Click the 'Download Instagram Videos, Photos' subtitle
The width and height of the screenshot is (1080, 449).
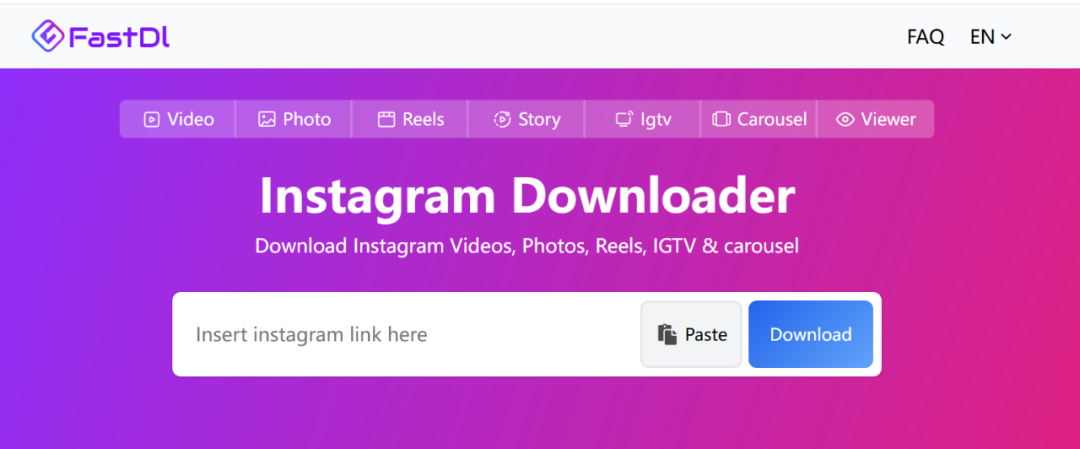pyautogui.click(x=527, y=246)
